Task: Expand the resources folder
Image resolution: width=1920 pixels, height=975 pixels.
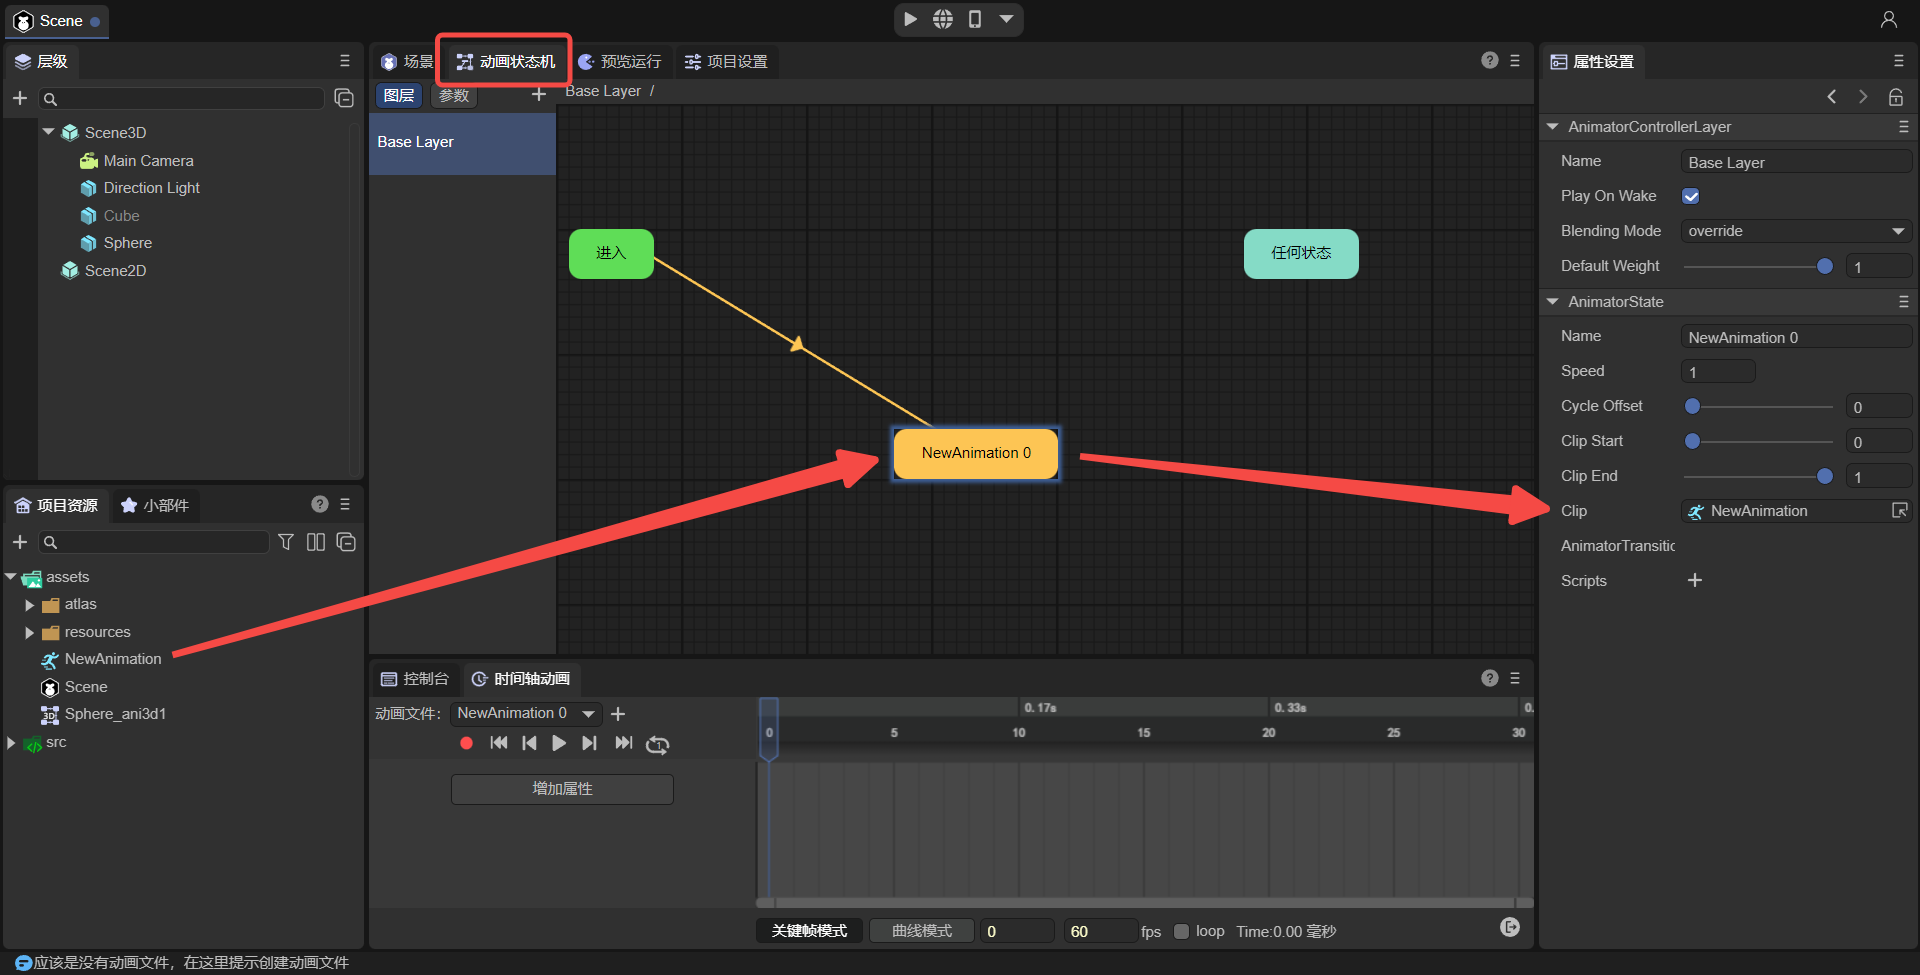Action: (x=29, y=632)
